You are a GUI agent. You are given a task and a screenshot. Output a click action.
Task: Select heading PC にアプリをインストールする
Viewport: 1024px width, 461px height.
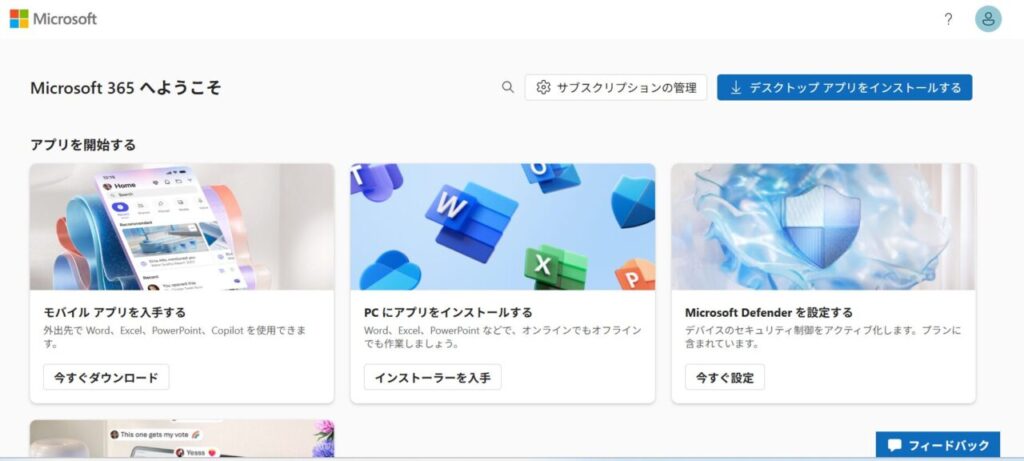448,312
